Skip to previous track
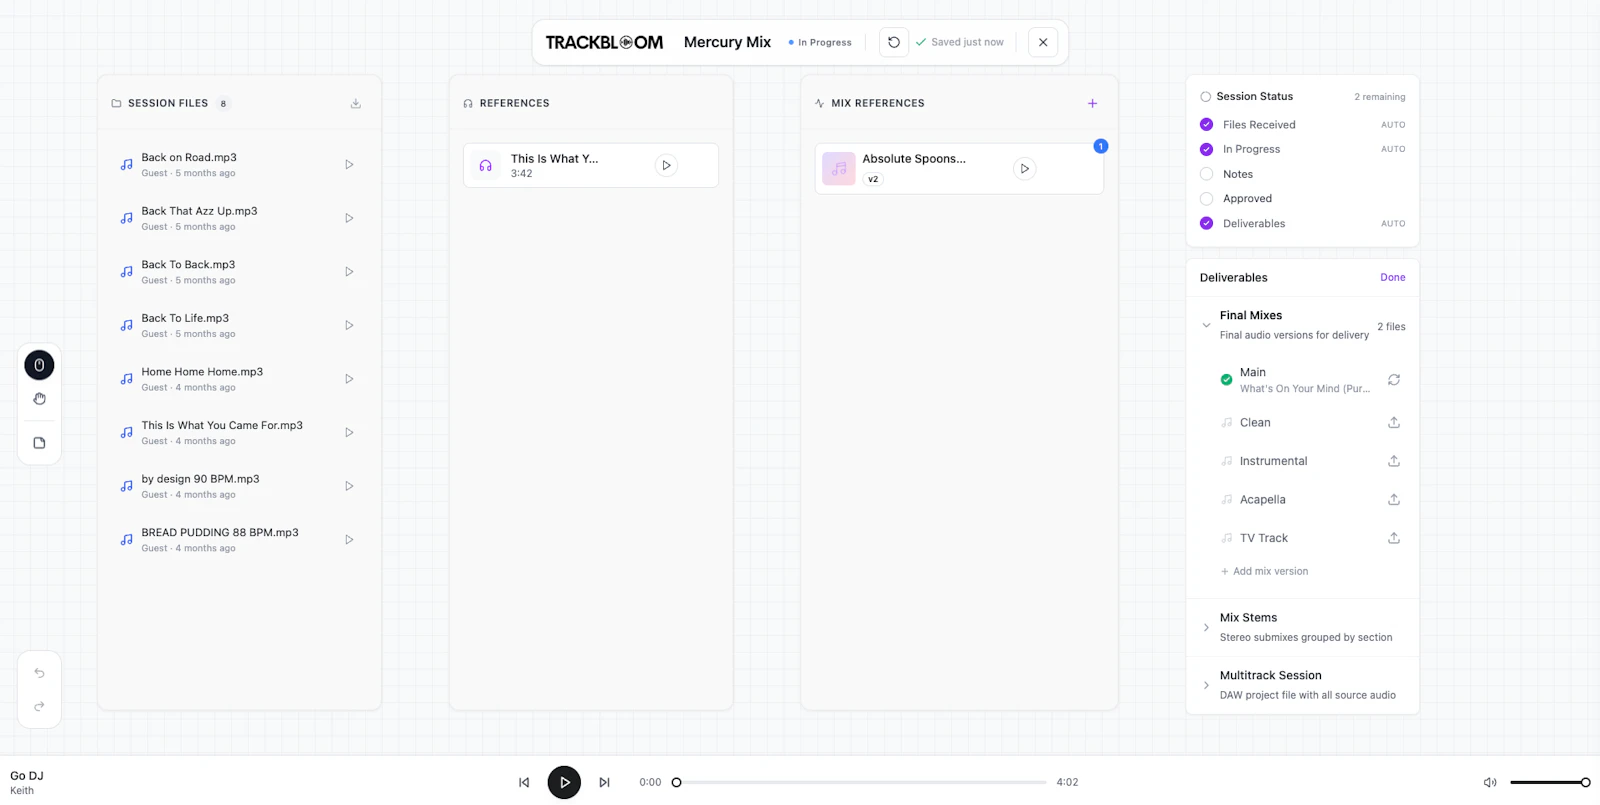1600x805 pixels. click(524, 783)
